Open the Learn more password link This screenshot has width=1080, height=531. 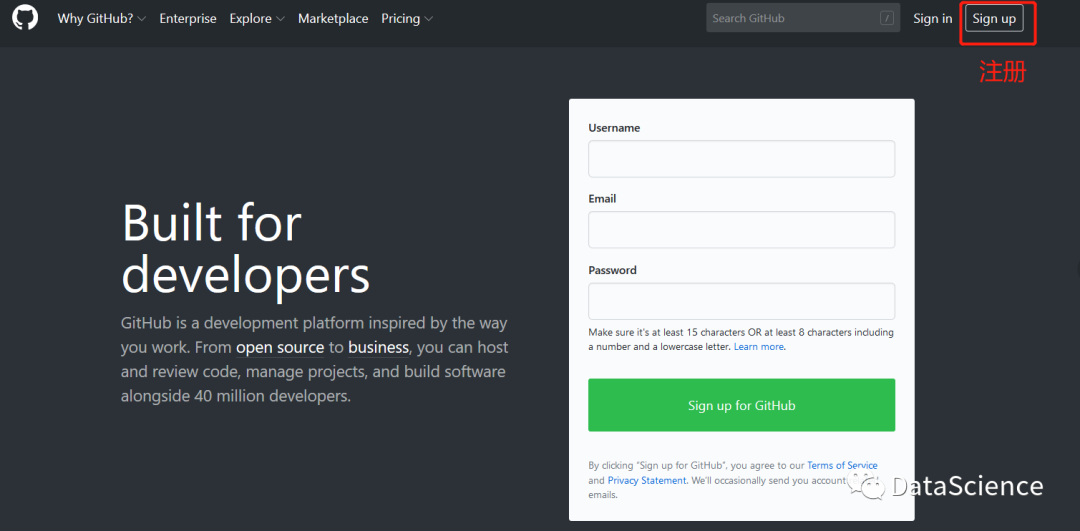coord(758,347)
